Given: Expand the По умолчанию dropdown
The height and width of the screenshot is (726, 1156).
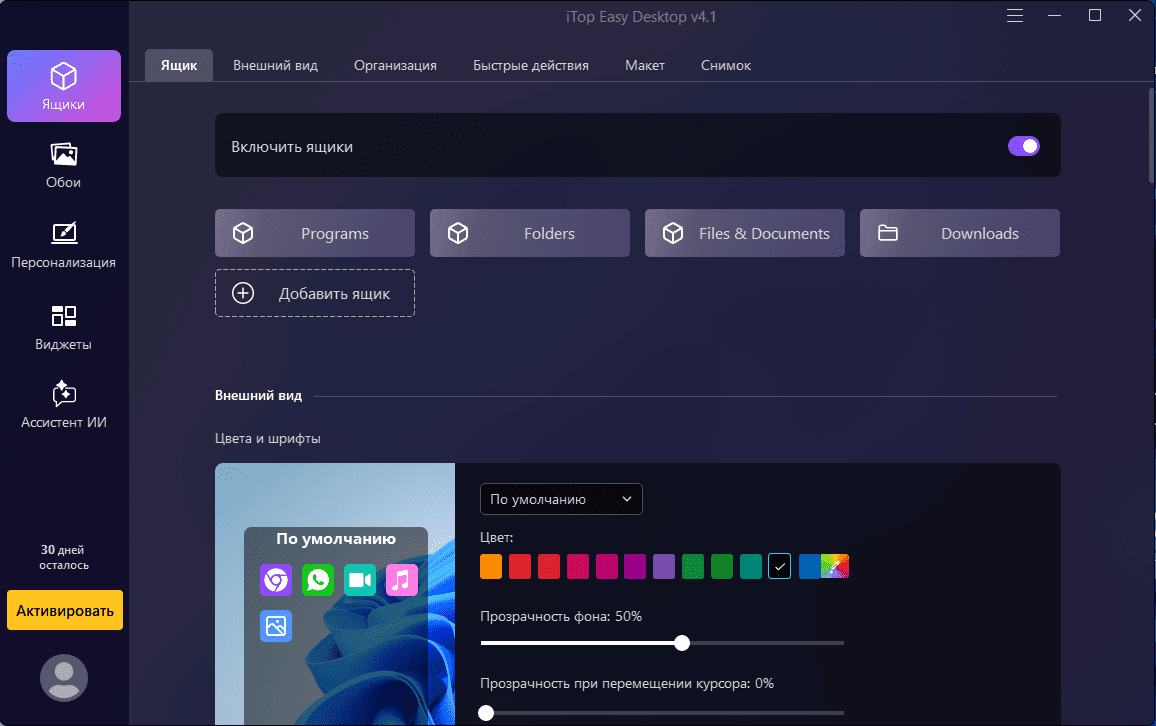Looking at the screenshot, I should (561, 499).
